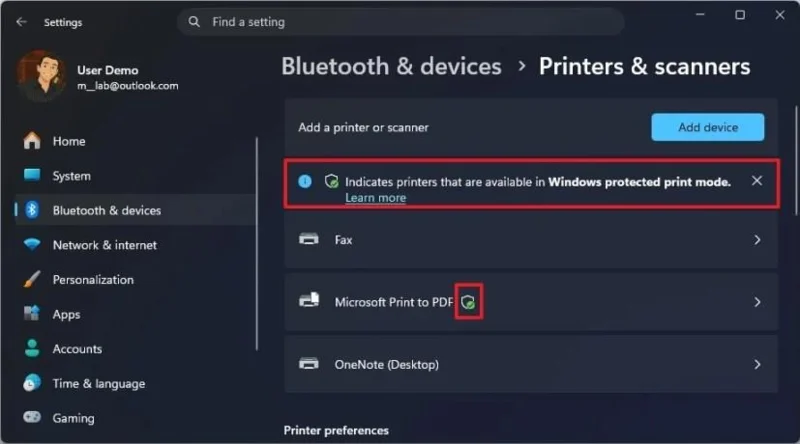
Task: Open the User Demo profile picture
Action: pos(42,76)
